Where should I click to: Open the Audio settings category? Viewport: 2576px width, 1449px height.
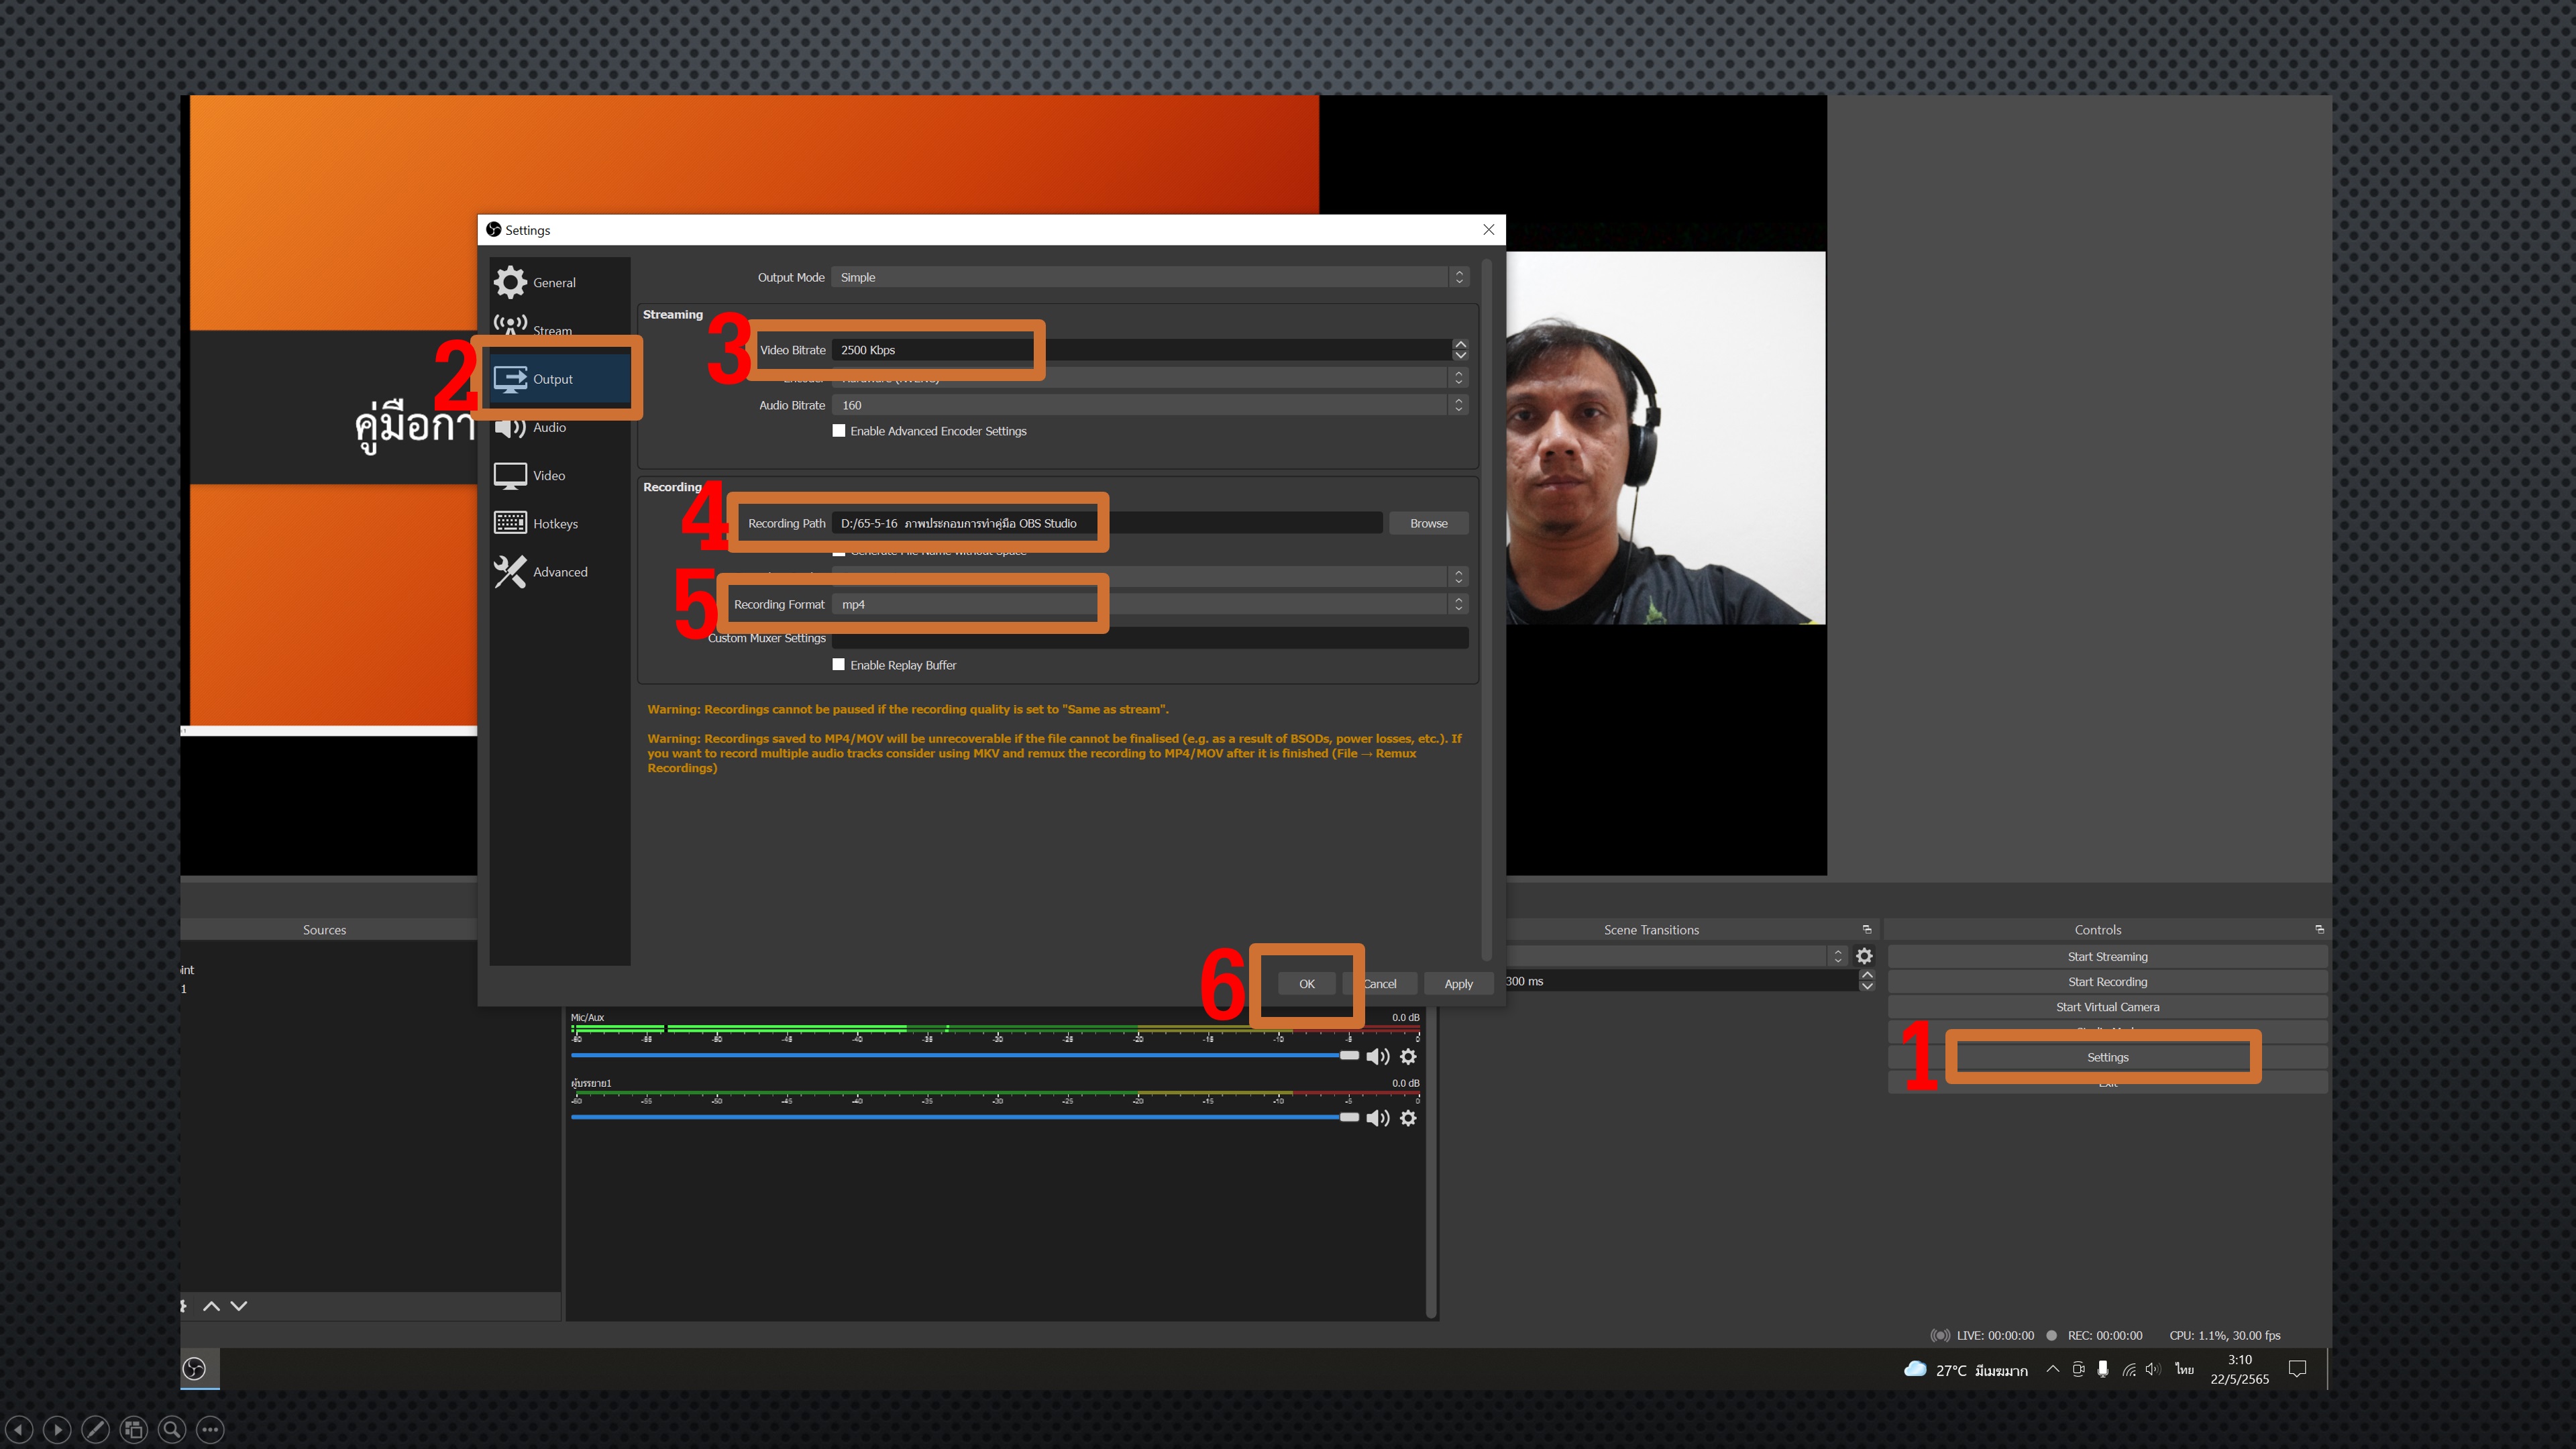(x=559, y=428)
